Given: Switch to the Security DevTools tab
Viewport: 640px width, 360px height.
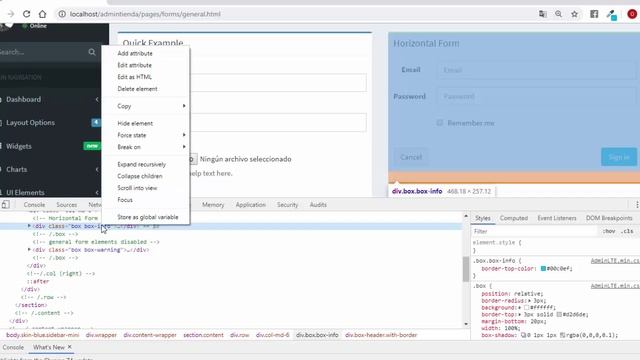Looking at the screenshot, I should pyautogui.click(x=287, y=204).
